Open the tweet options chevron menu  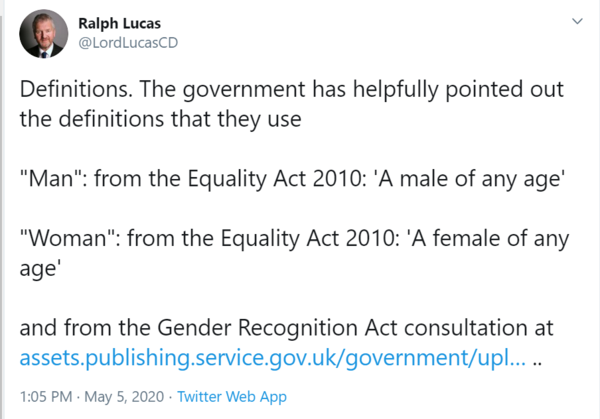click(x=576, y=21)
